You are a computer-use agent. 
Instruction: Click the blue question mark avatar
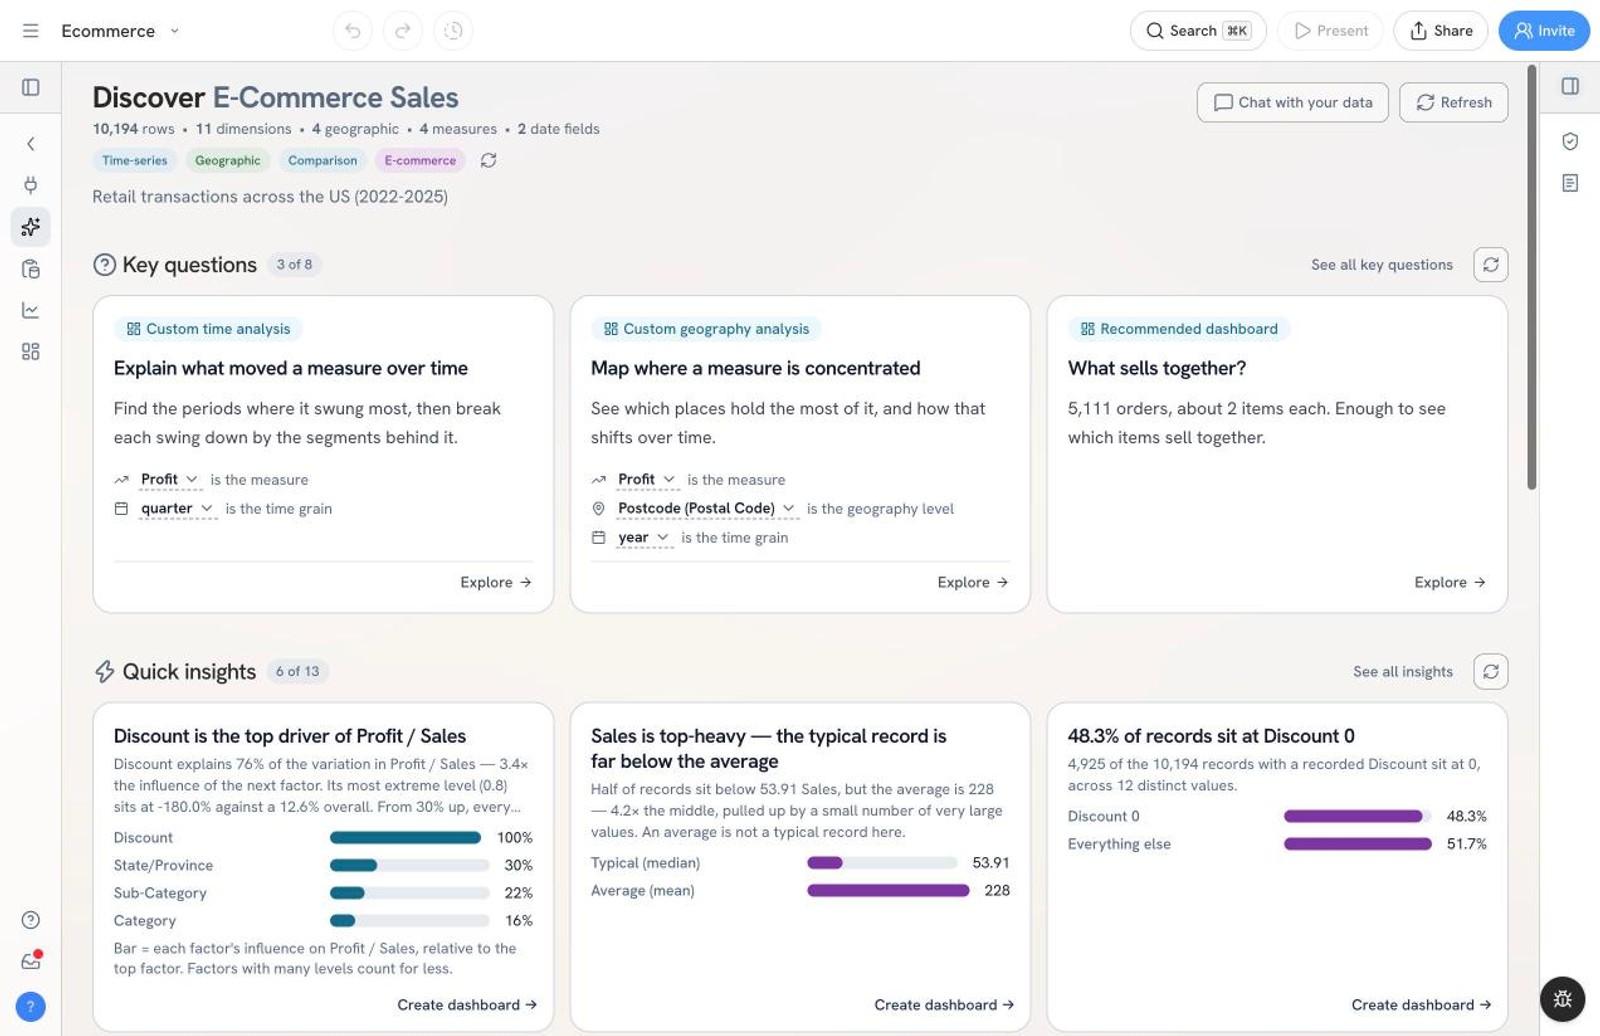point(31,1007)
